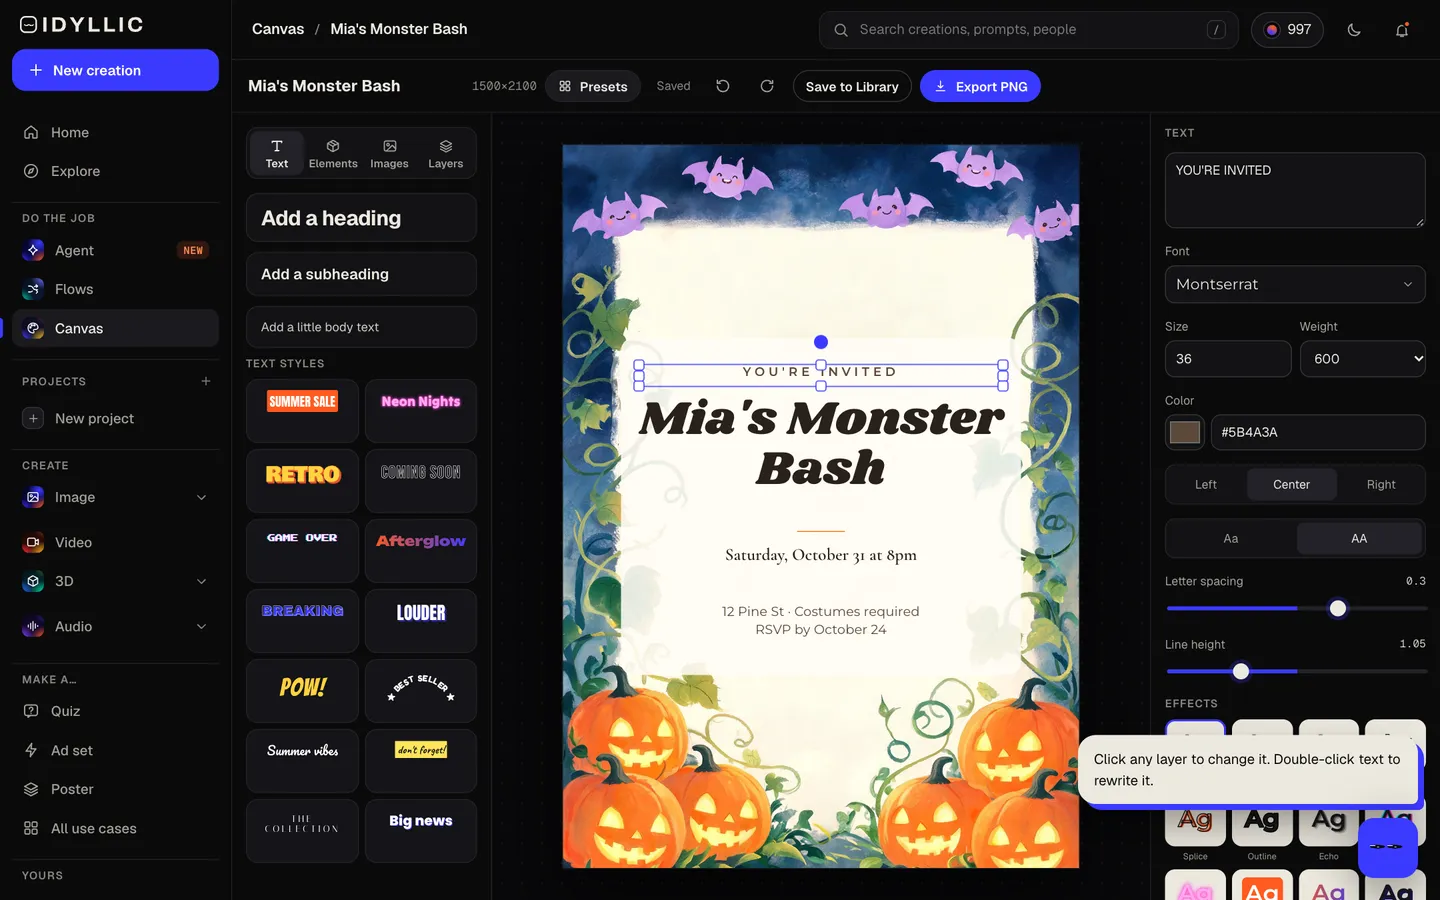The image size is (1440, 900).
Task: Click the New project plus box
Action: coord(33,418)
